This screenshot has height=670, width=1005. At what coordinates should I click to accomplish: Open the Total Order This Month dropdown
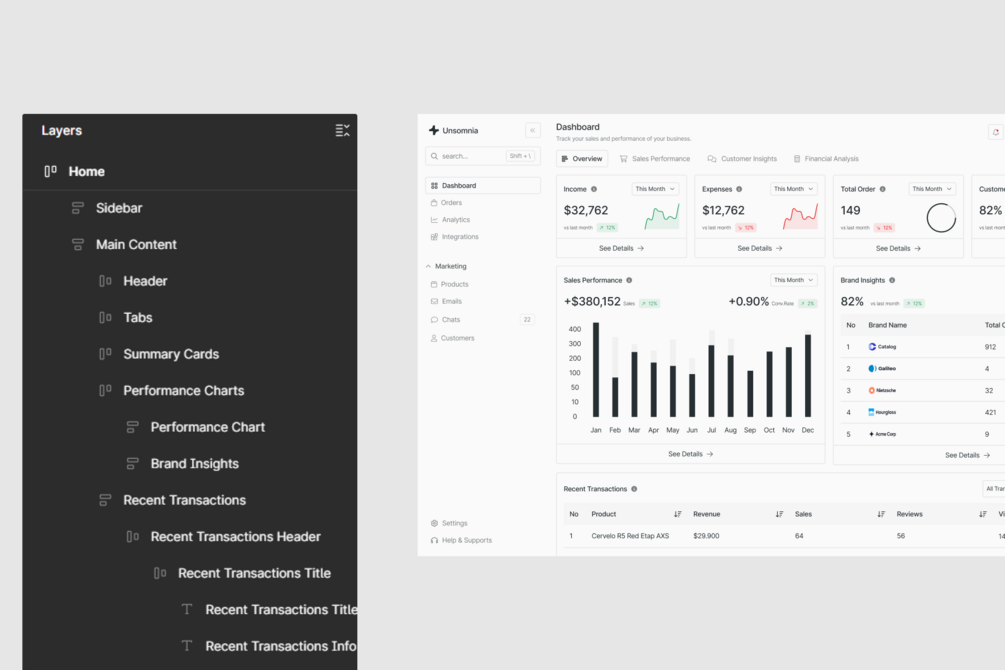pos(932,189)
